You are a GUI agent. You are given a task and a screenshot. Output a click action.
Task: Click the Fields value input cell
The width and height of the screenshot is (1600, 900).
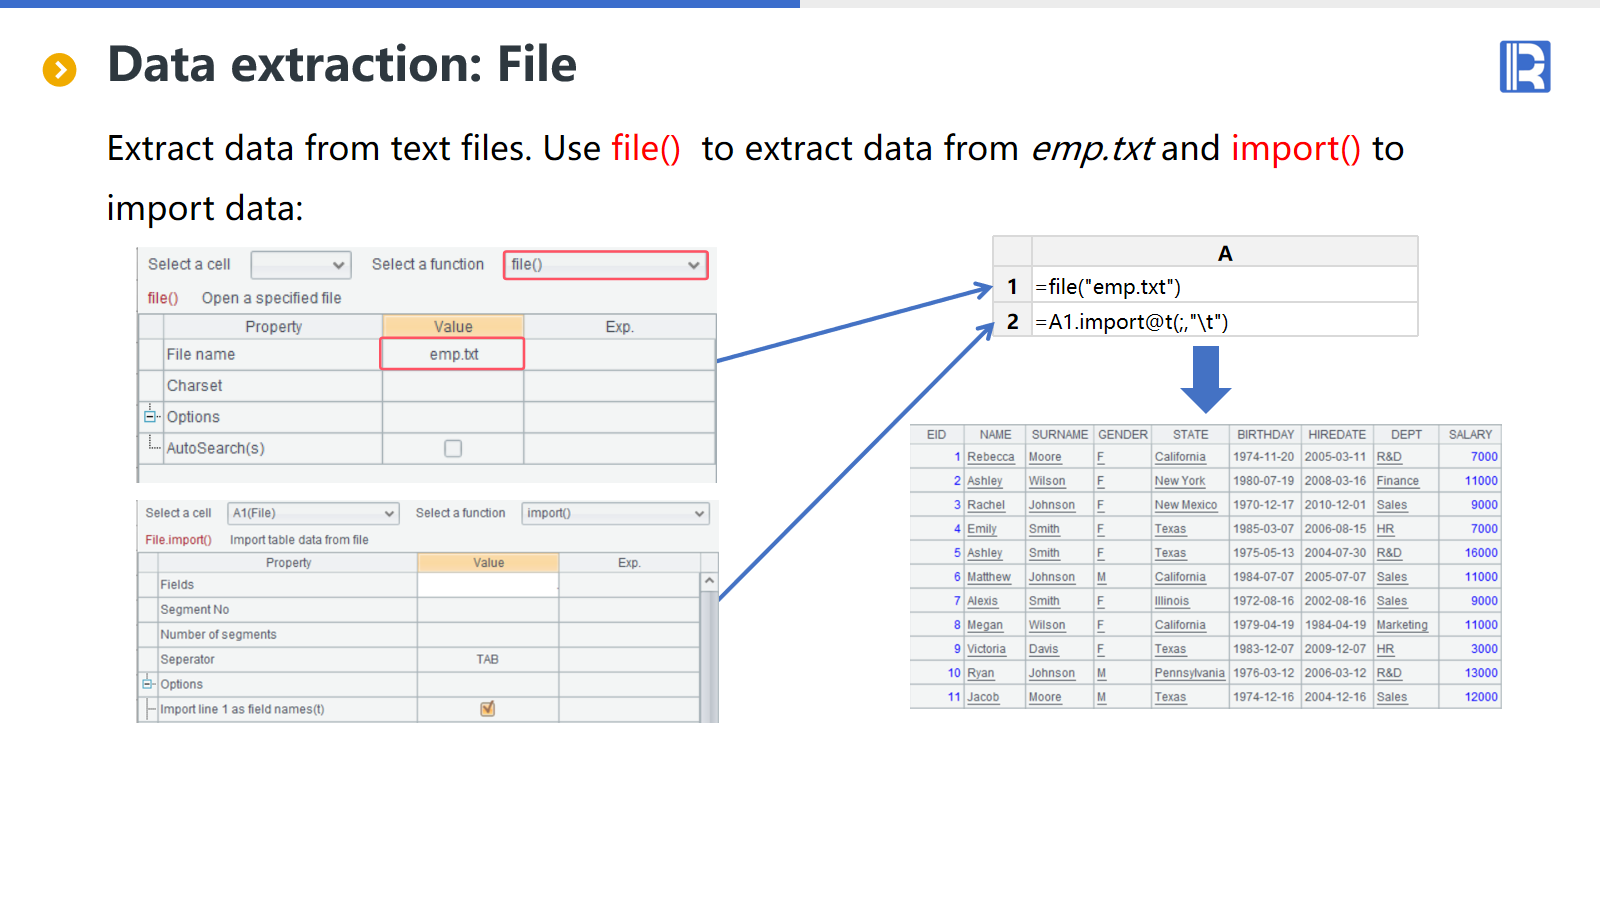pyautogui.click(x=487, y=585)
